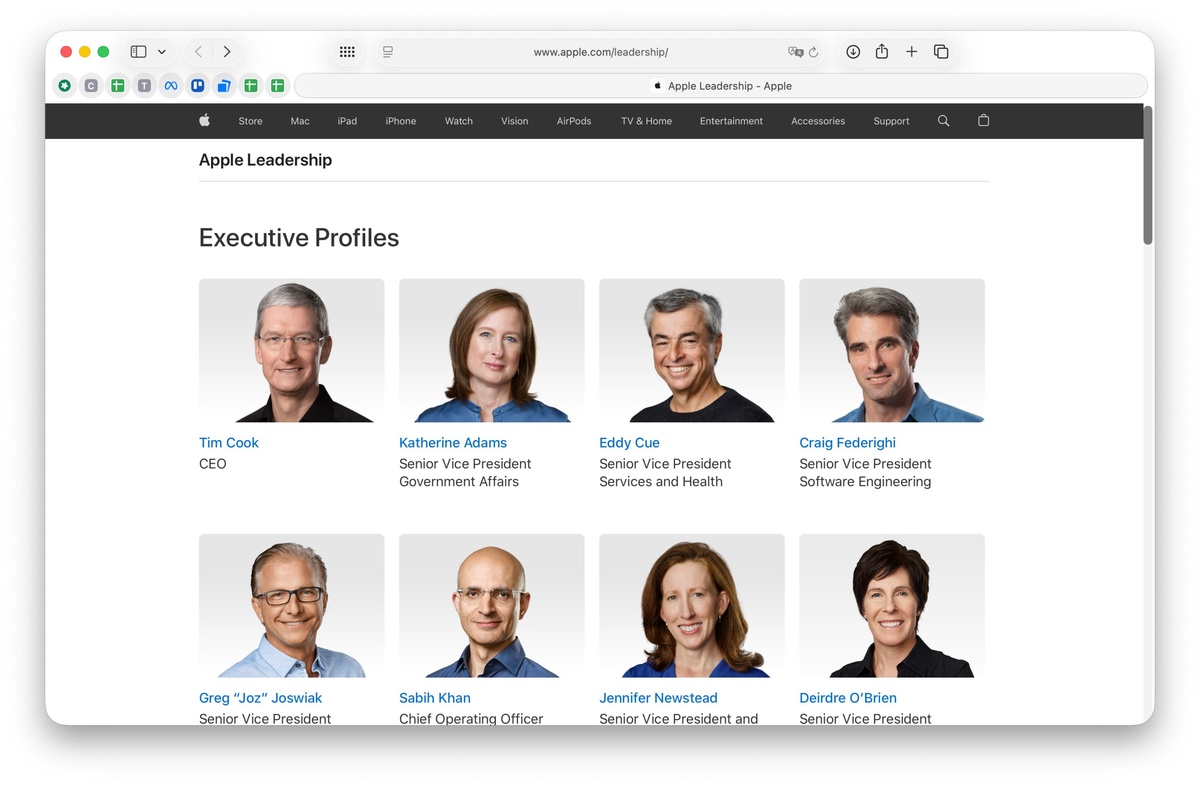Open the Entertainment menu
The height and width of the screenshot is (785, 1200).
click(731, 121)
